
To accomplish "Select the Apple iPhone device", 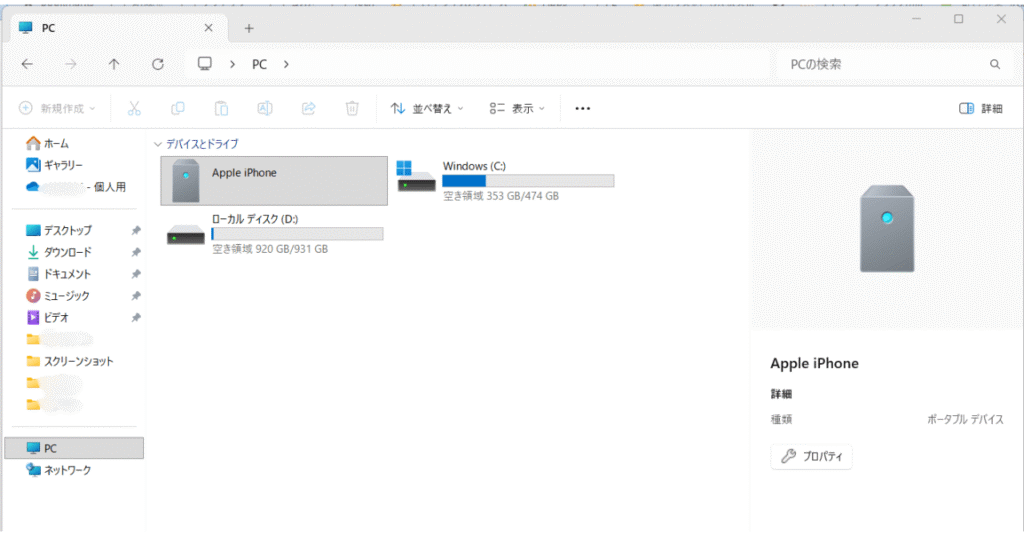I will 273,180.
